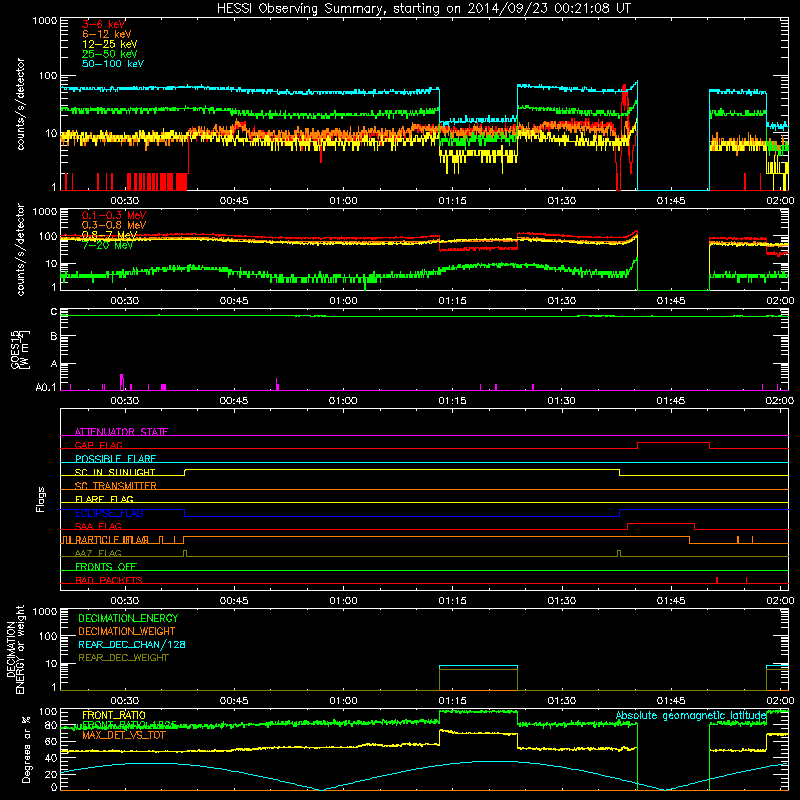800x800 pixels.
Task: Click the REAR_DEC_CHAN/128 legend entry
Action: pos(132,644)
